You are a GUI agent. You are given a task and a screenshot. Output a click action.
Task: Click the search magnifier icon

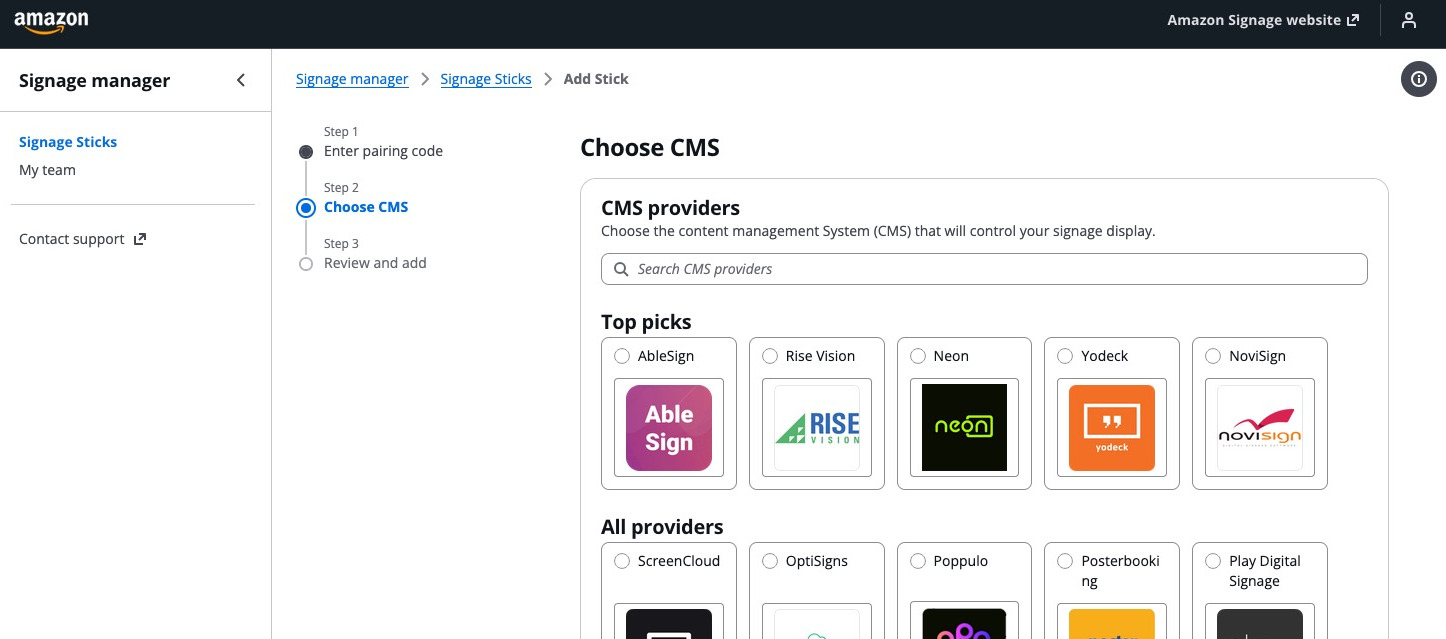pos(621,269)
